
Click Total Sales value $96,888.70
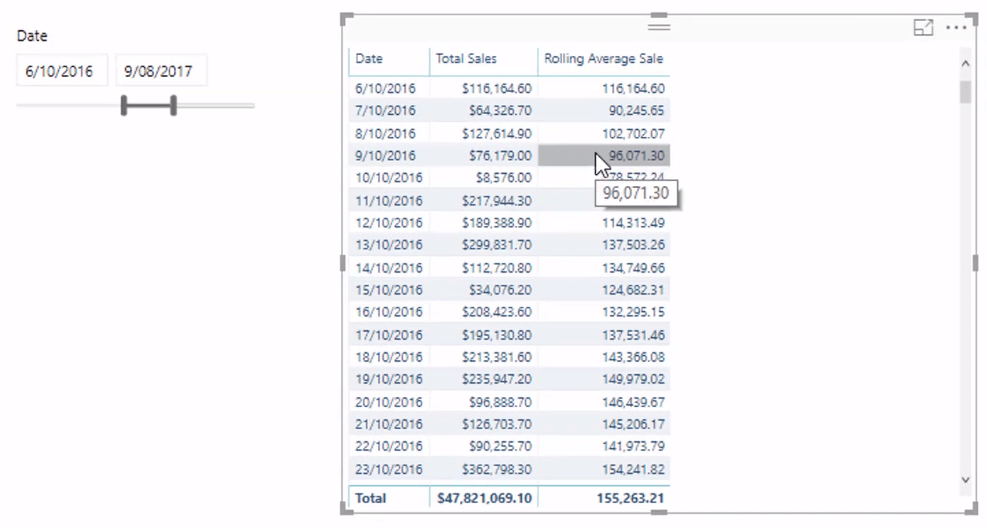[500, 402]
